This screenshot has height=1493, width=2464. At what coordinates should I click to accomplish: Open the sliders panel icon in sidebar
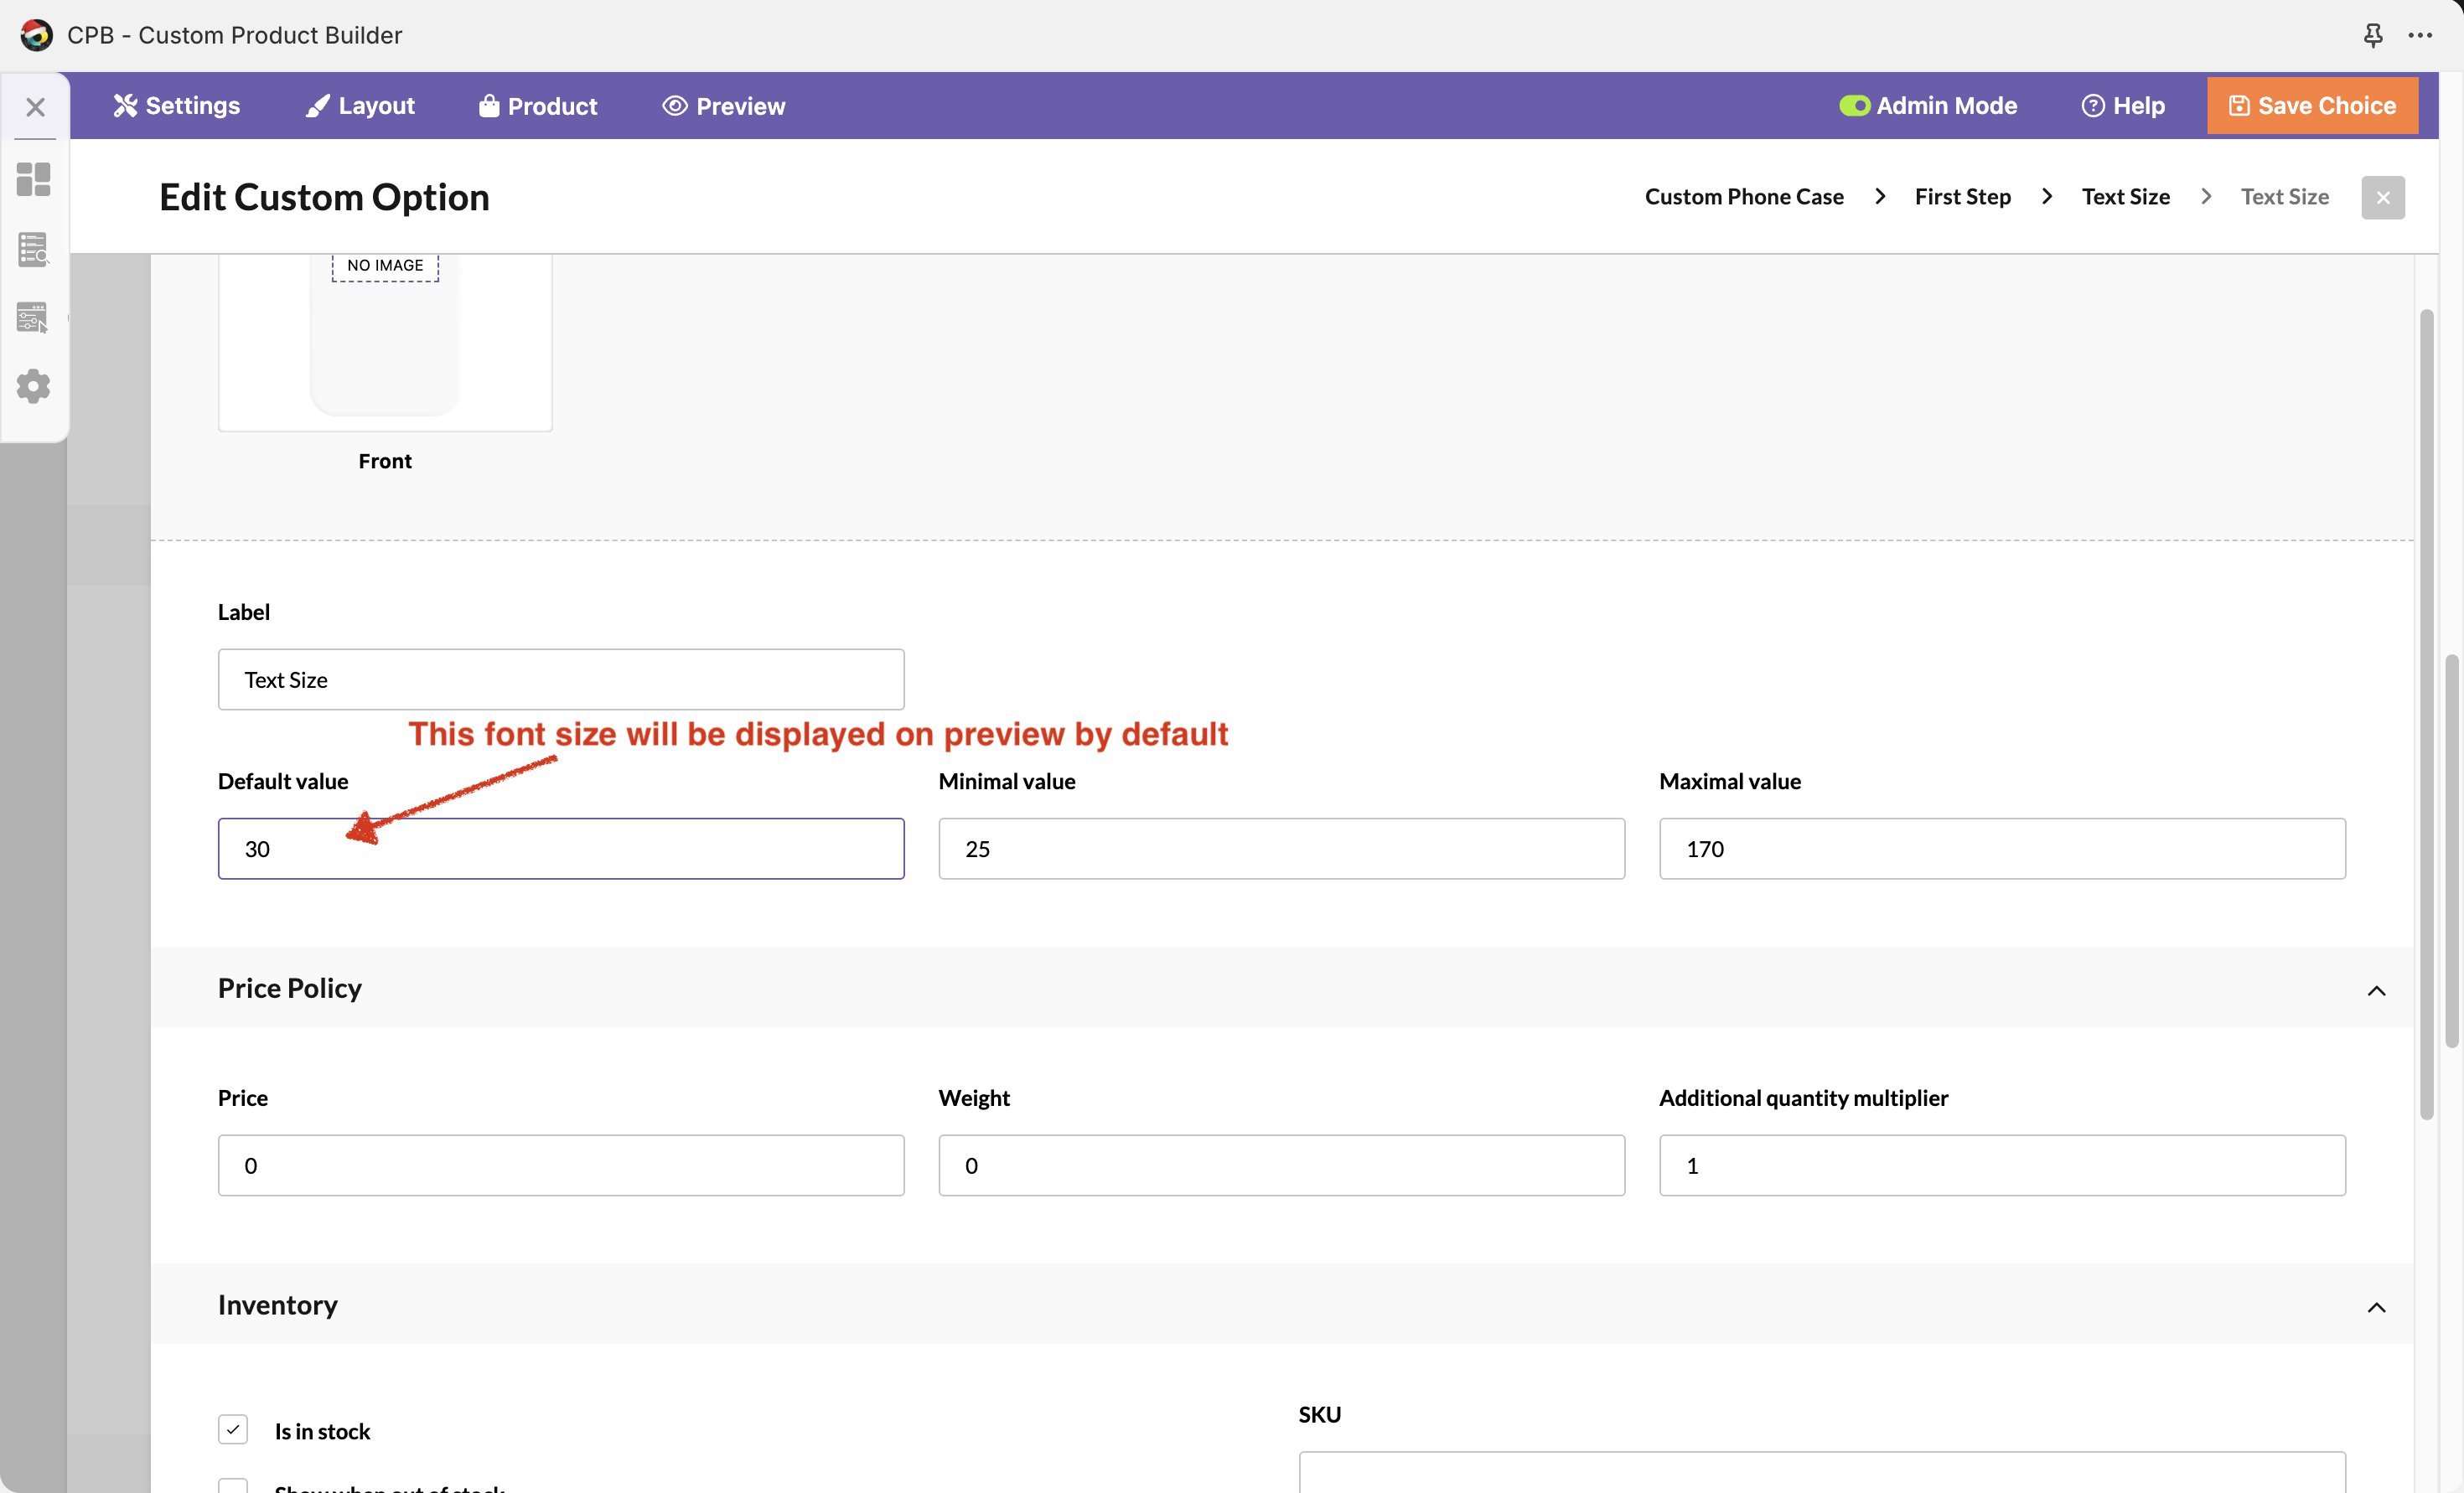(x=33, y=318)
